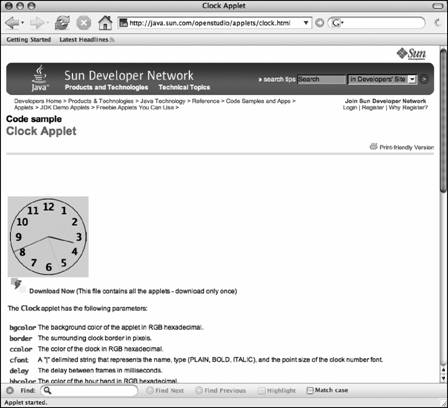This screenshot has height=408, width=448.
Task: Open the Getting Started bookmark
Action: (29, 40)
